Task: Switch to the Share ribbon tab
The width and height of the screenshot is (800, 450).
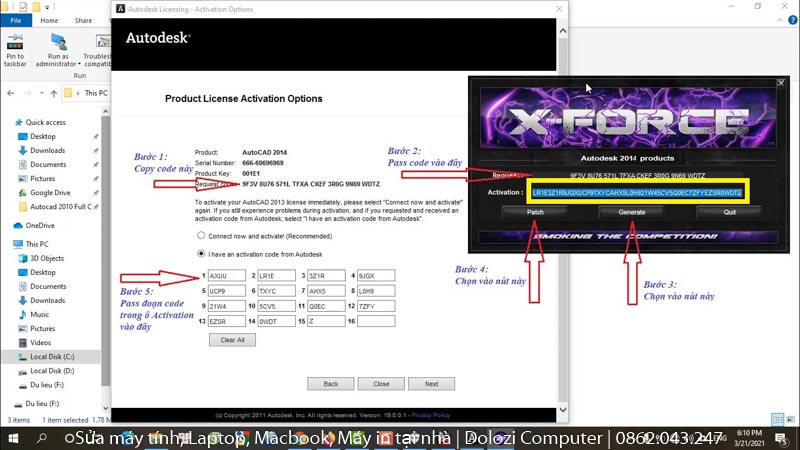Action: coord(83,20)
